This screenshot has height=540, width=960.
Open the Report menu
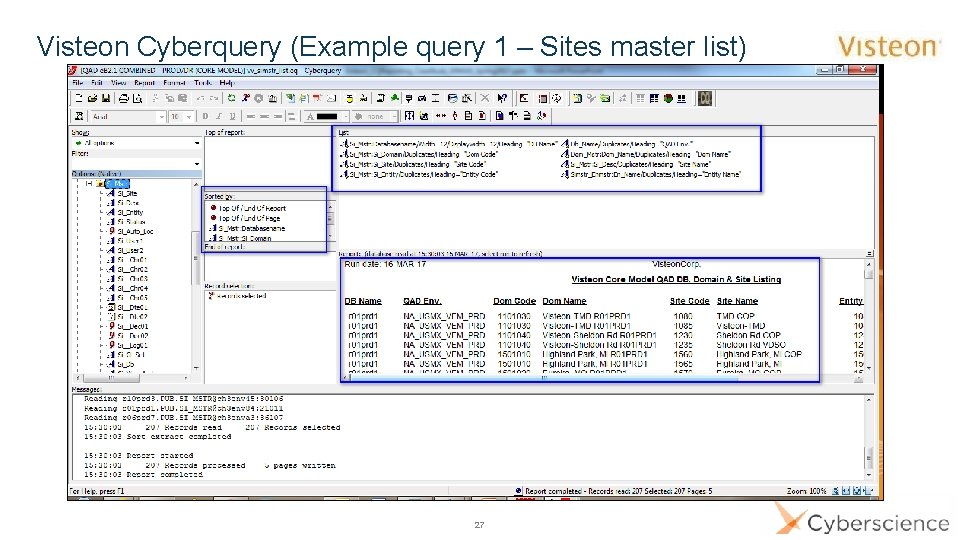tap(144, 83)
